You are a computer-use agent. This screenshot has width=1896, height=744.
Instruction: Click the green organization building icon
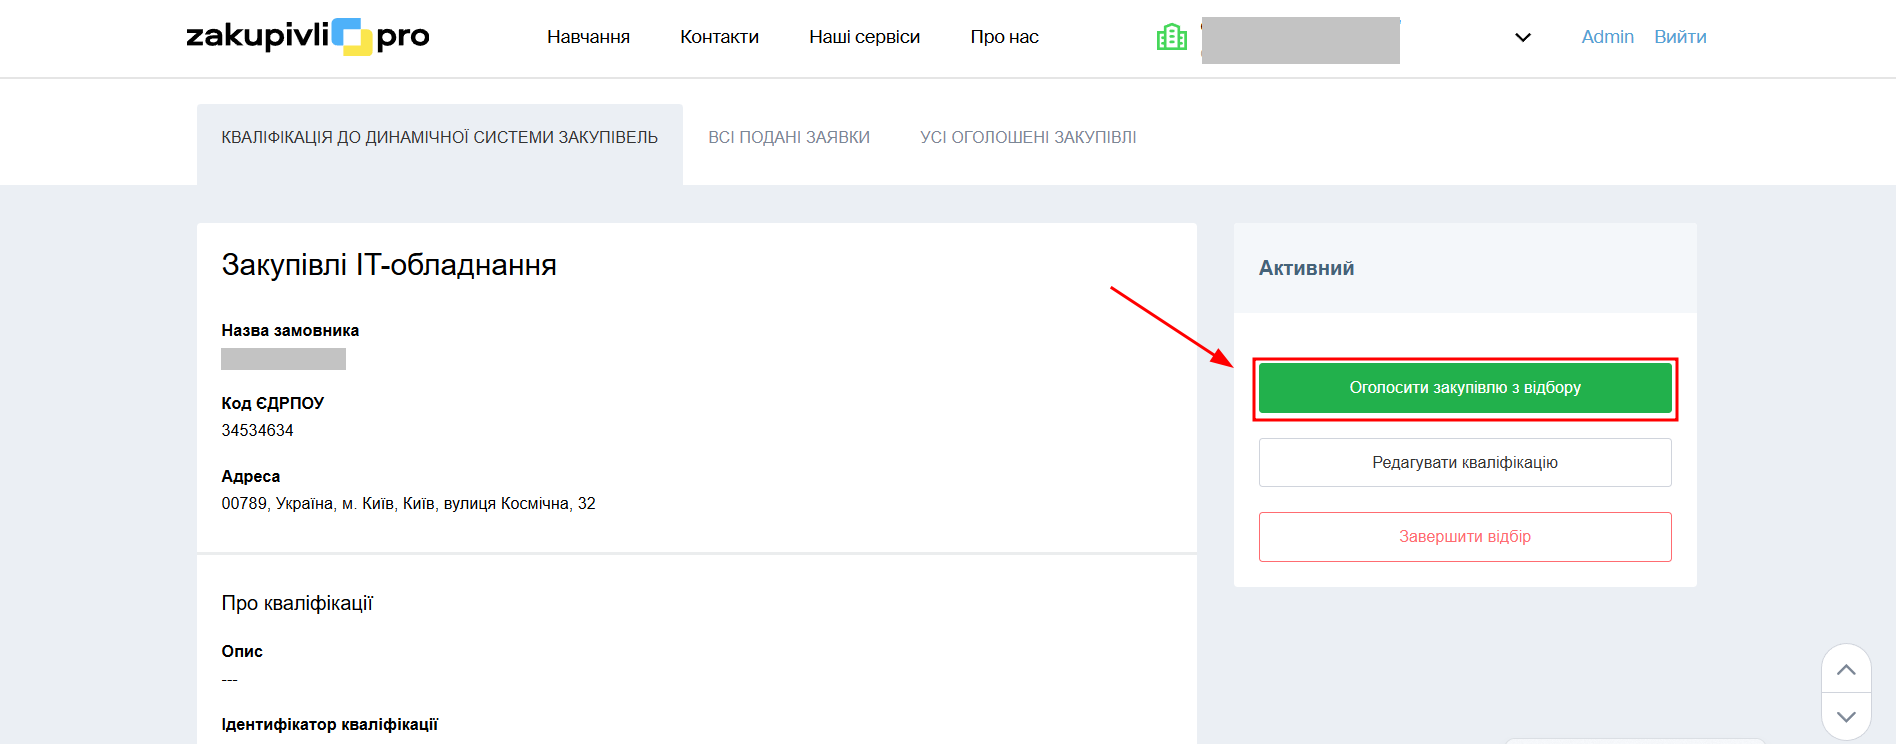point(1171,37)
